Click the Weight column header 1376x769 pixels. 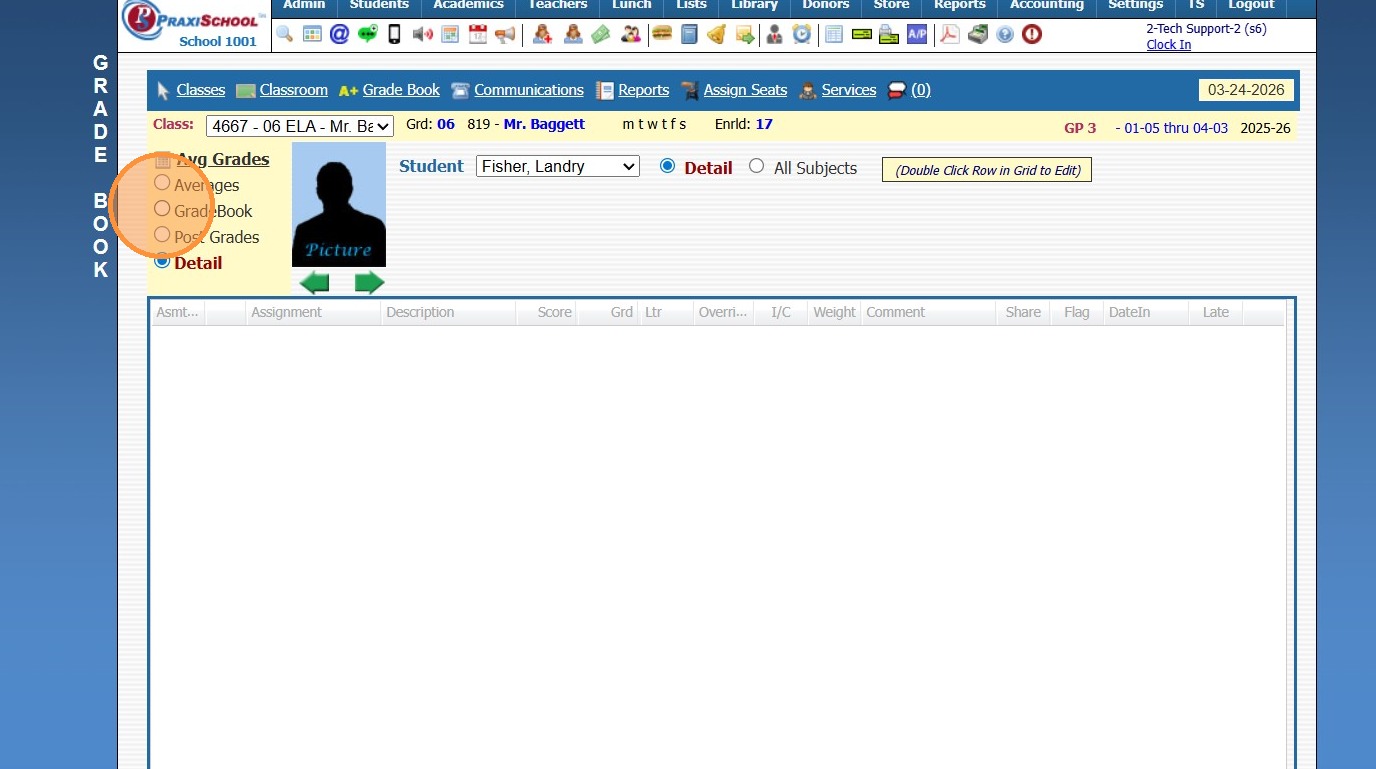(834, 312)
